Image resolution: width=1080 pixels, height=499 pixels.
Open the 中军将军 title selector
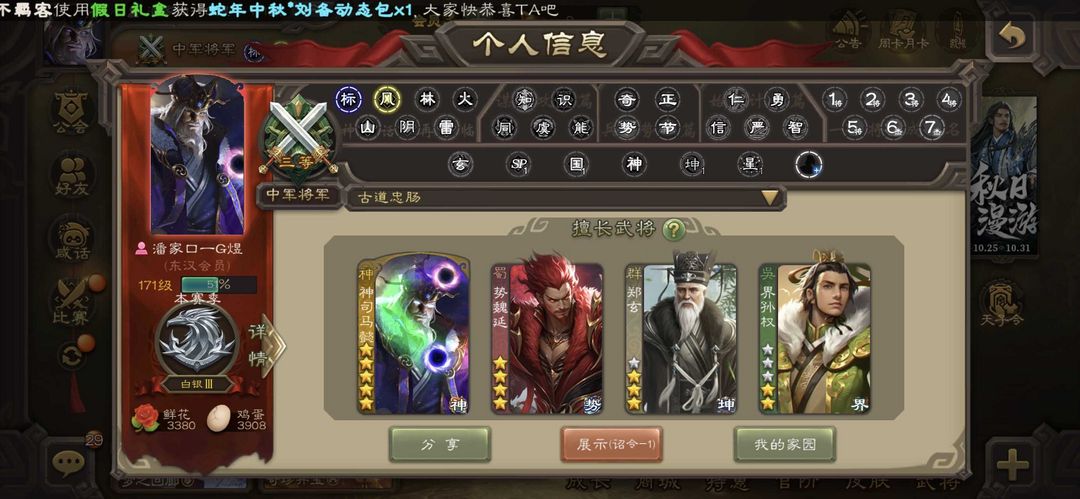(298, 196)
